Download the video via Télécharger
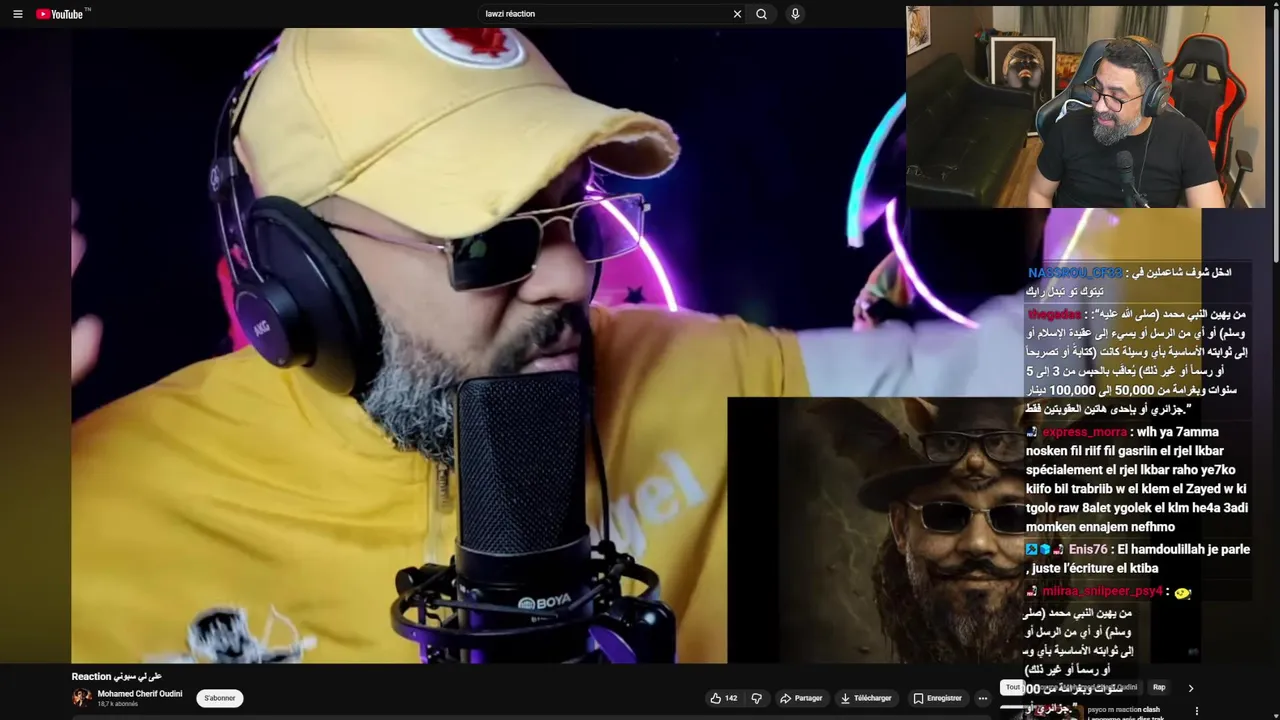Image resolution: width=1280 pixels, height=720 pixels. click(866, 698)
